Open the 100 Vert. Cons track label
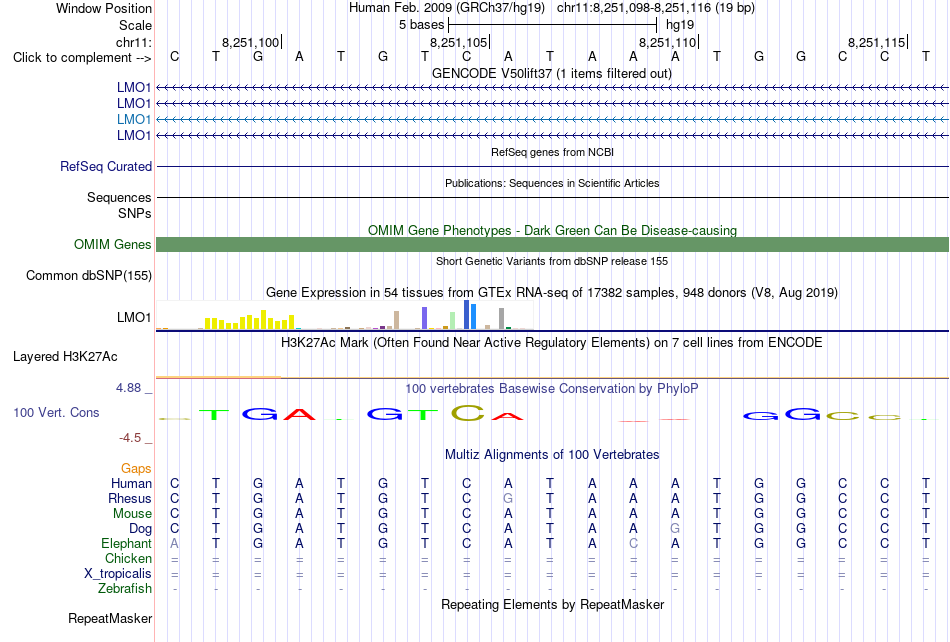This screenshot has width=950, height=642. click(x=56, y=412)
